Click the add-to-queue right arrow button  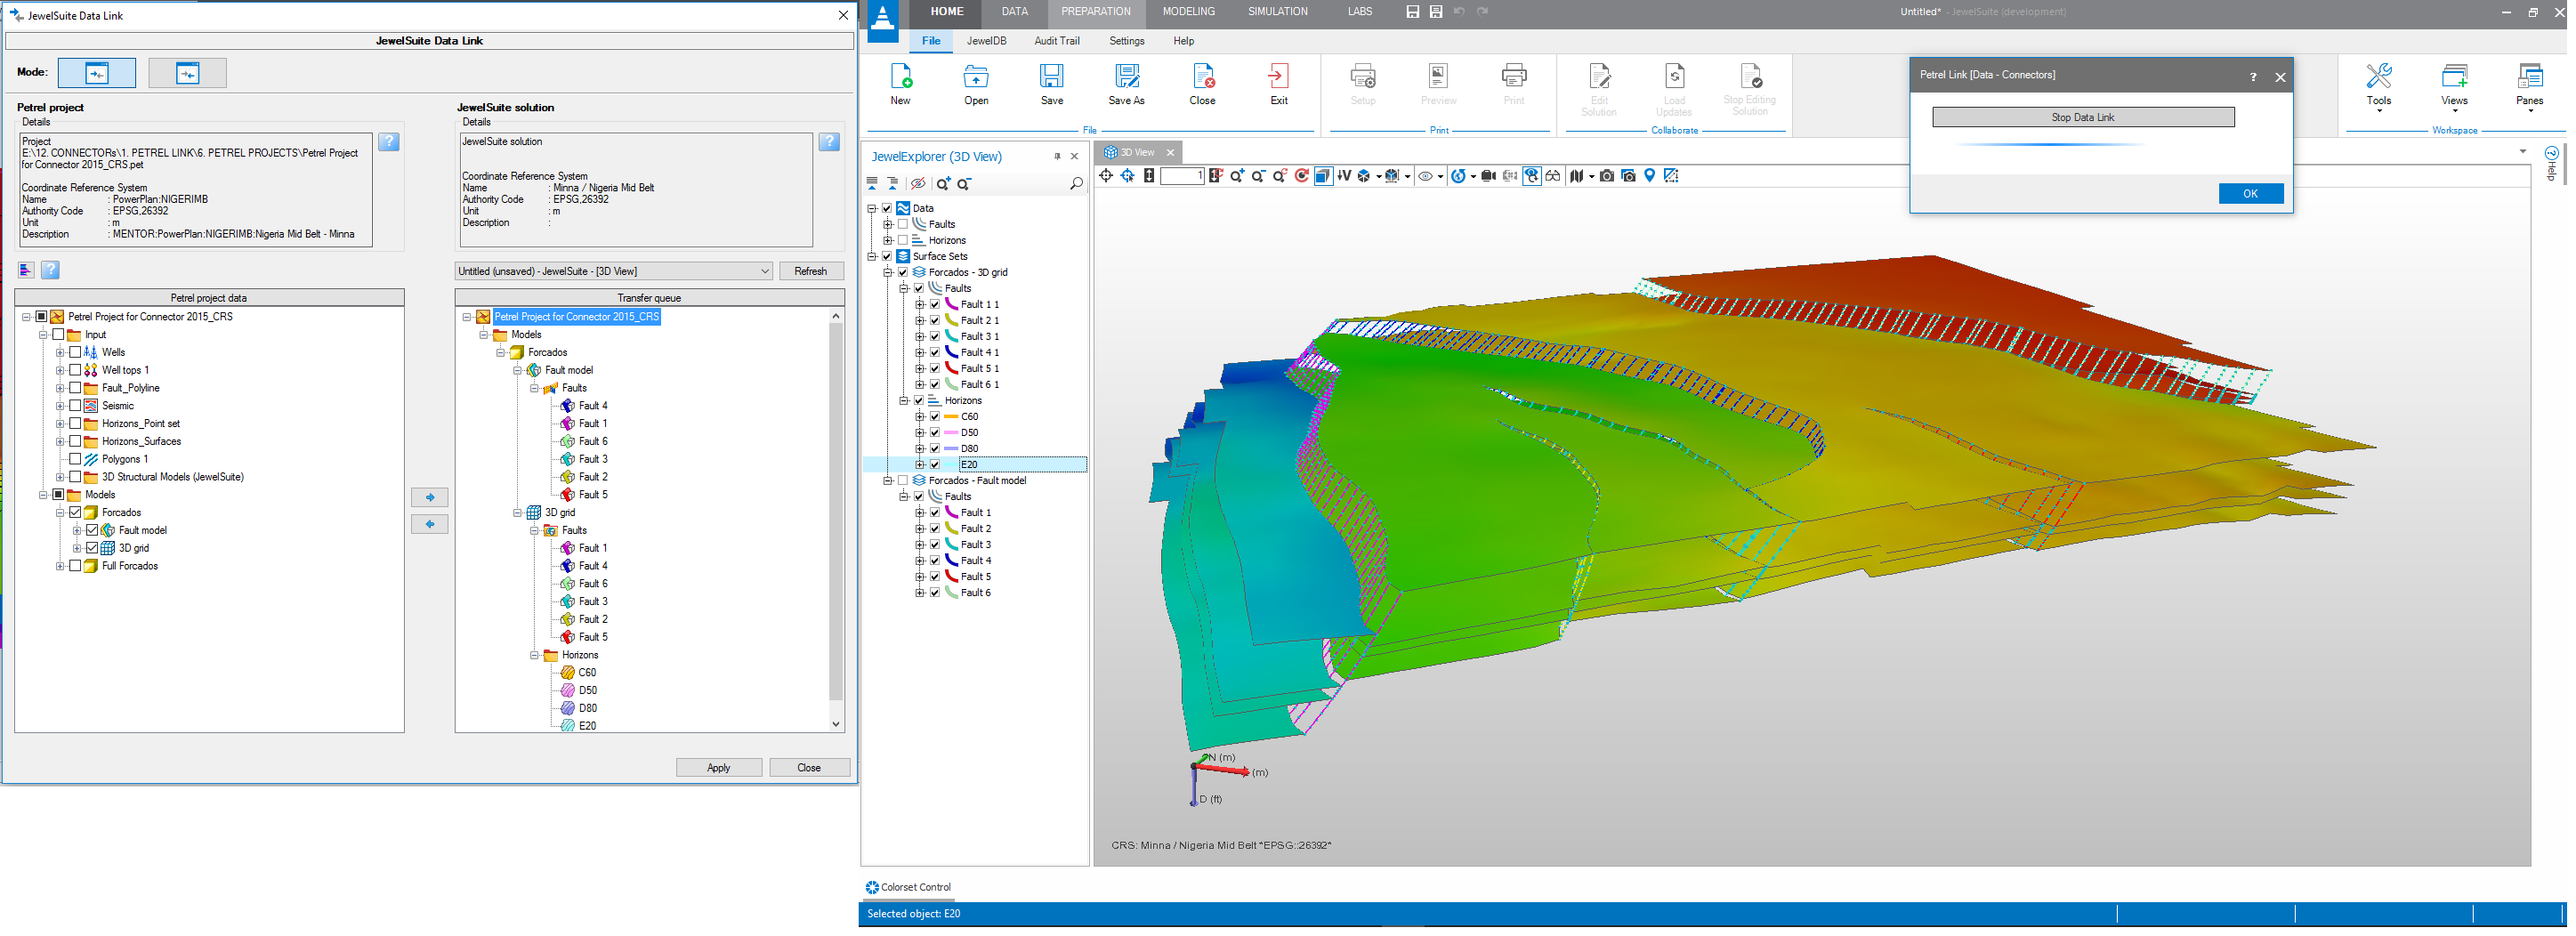tap(430, 497)
